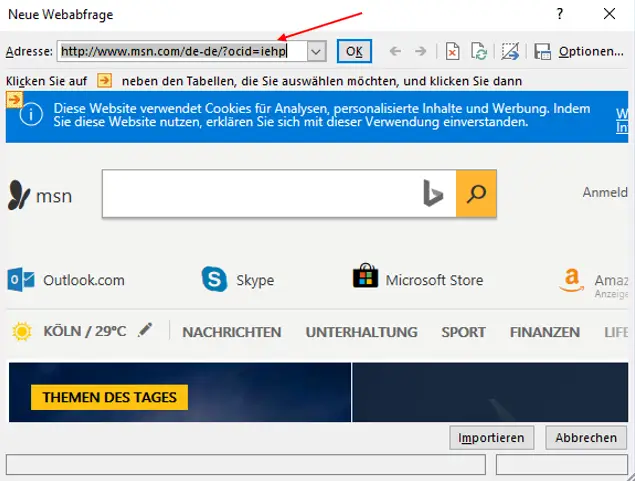The height and width of the screenshot is (481, 635).
Task: Open the Optionen... settings
Action: pos(579,51)
